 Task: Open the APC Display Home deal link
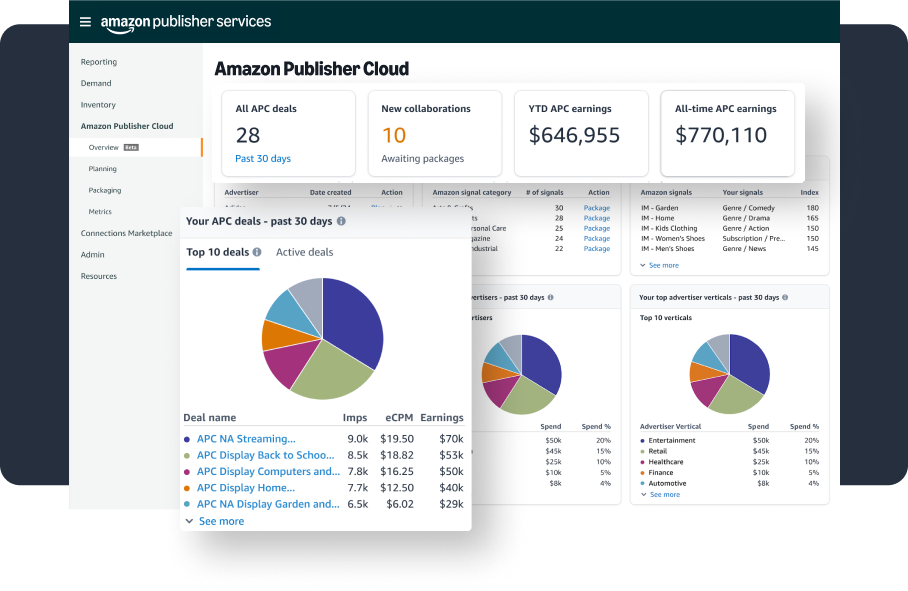pyautogui.click(x=246, y=488)
